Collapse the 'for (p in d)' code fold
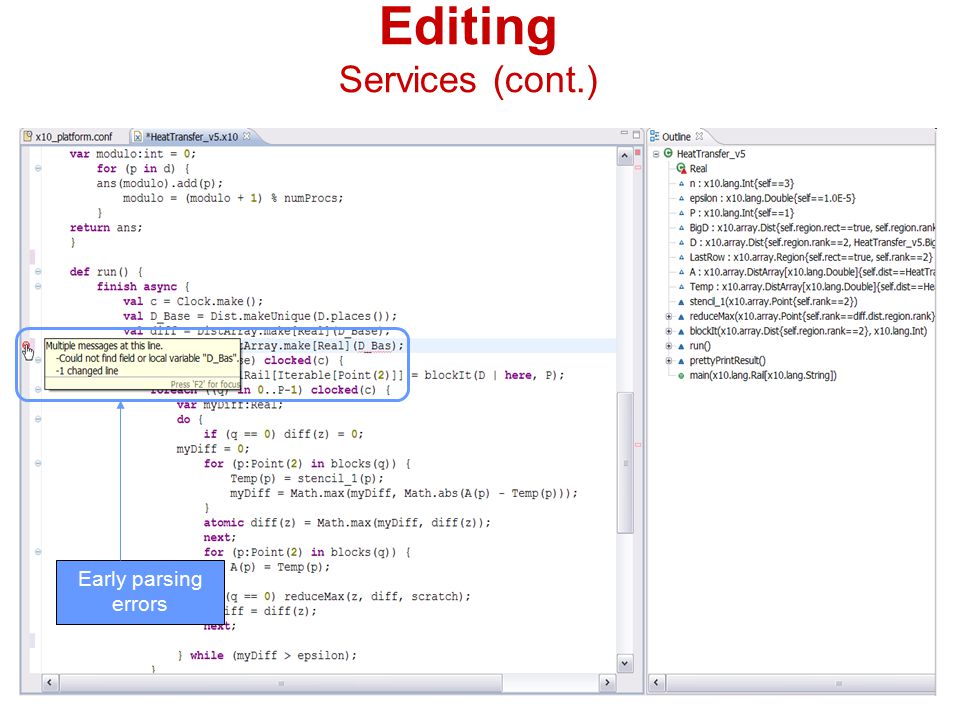The image size is (960, 720). pos(38,168)
